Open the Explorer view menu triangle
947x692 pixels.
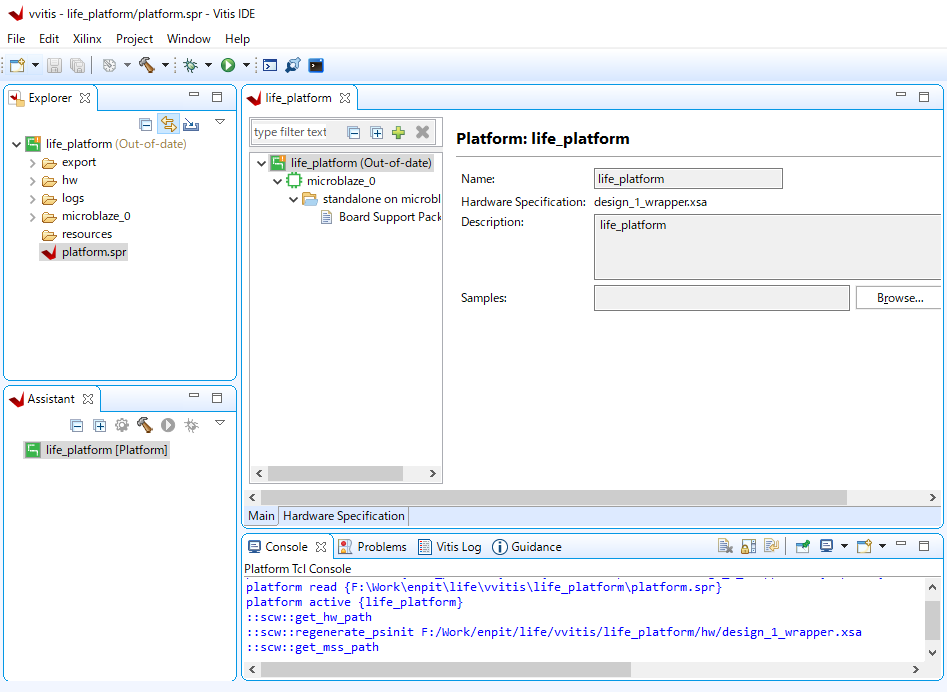(x=220, y=122)
